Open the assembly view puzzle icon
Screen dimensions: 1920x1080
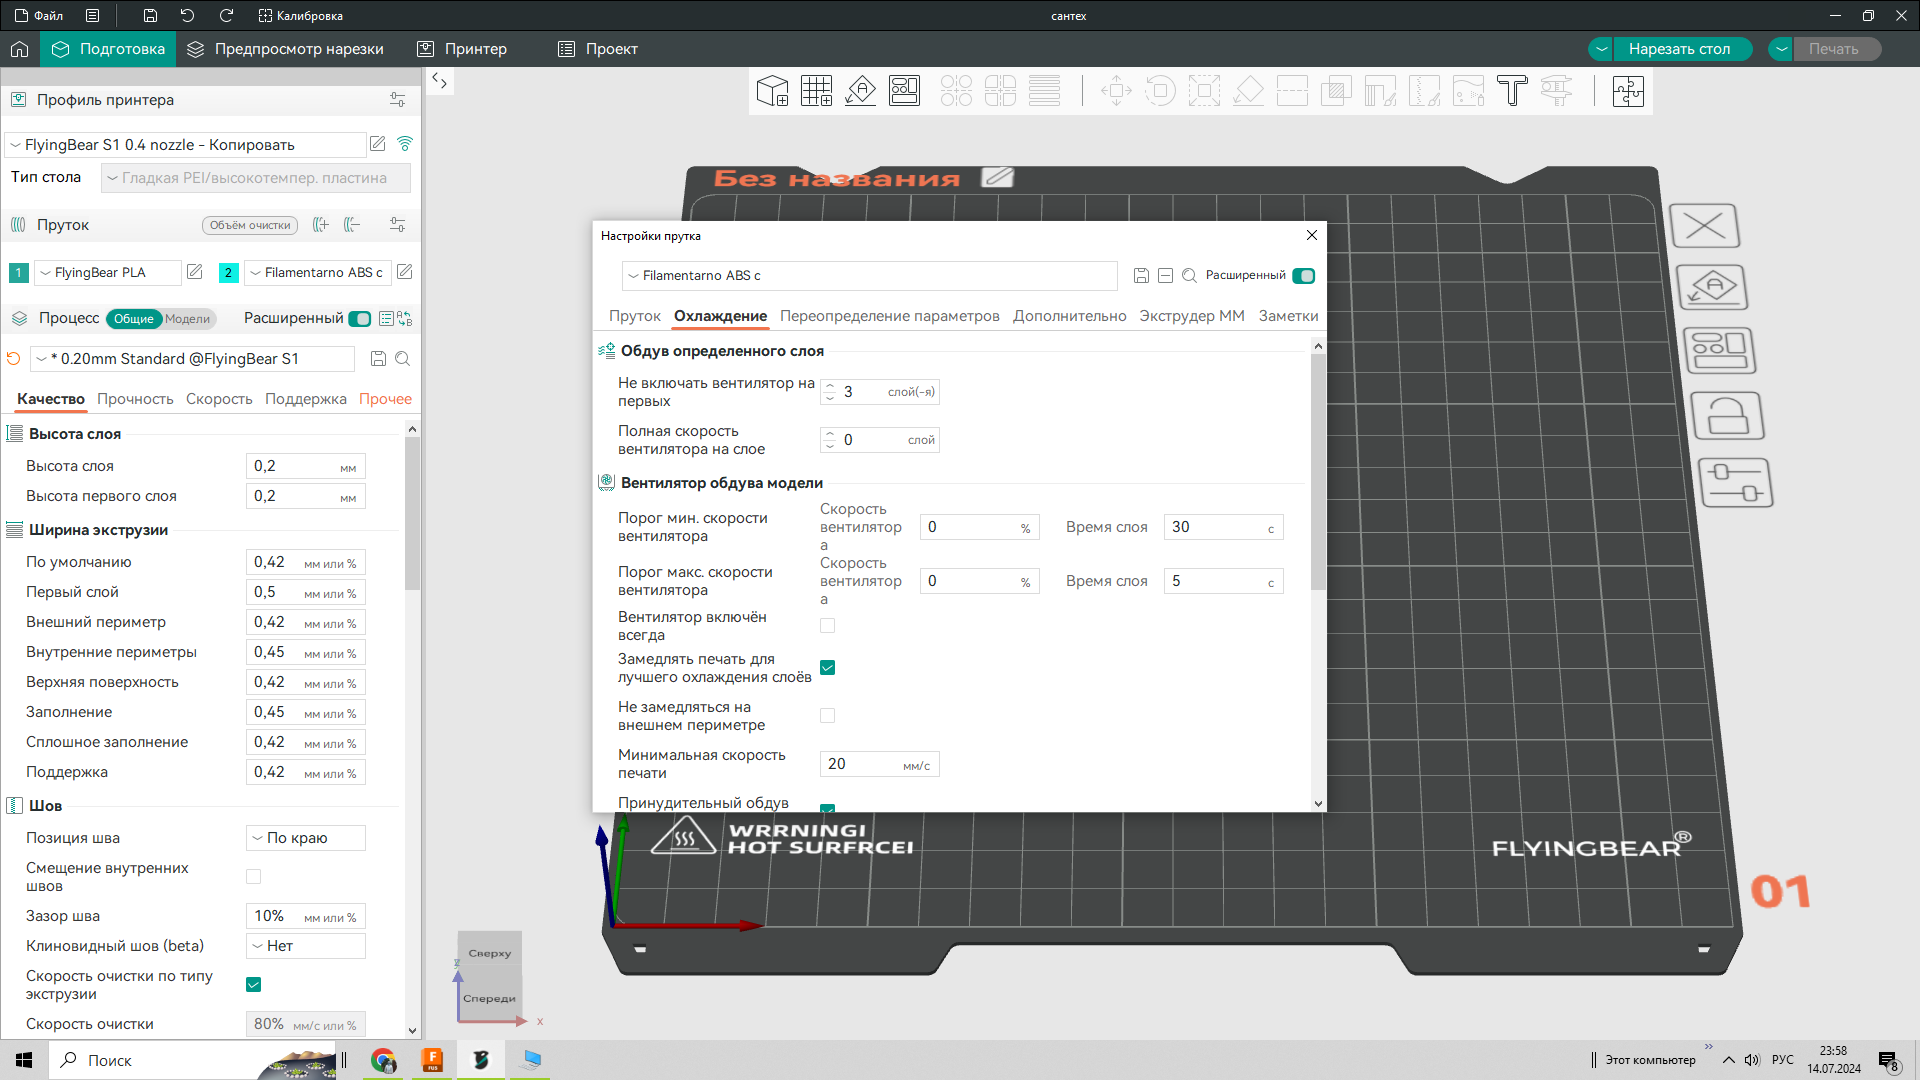point(1628,91)
